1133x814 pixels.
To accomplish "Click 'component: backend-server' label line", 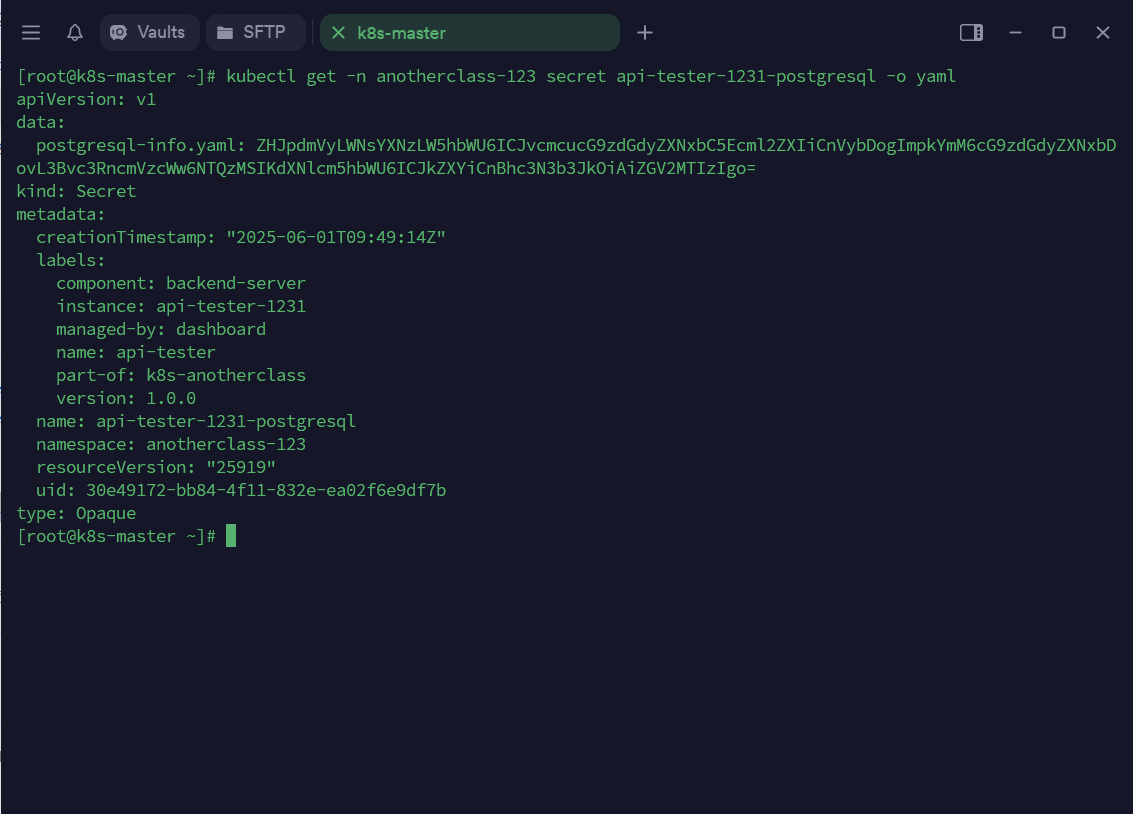I will coord(181,283).
